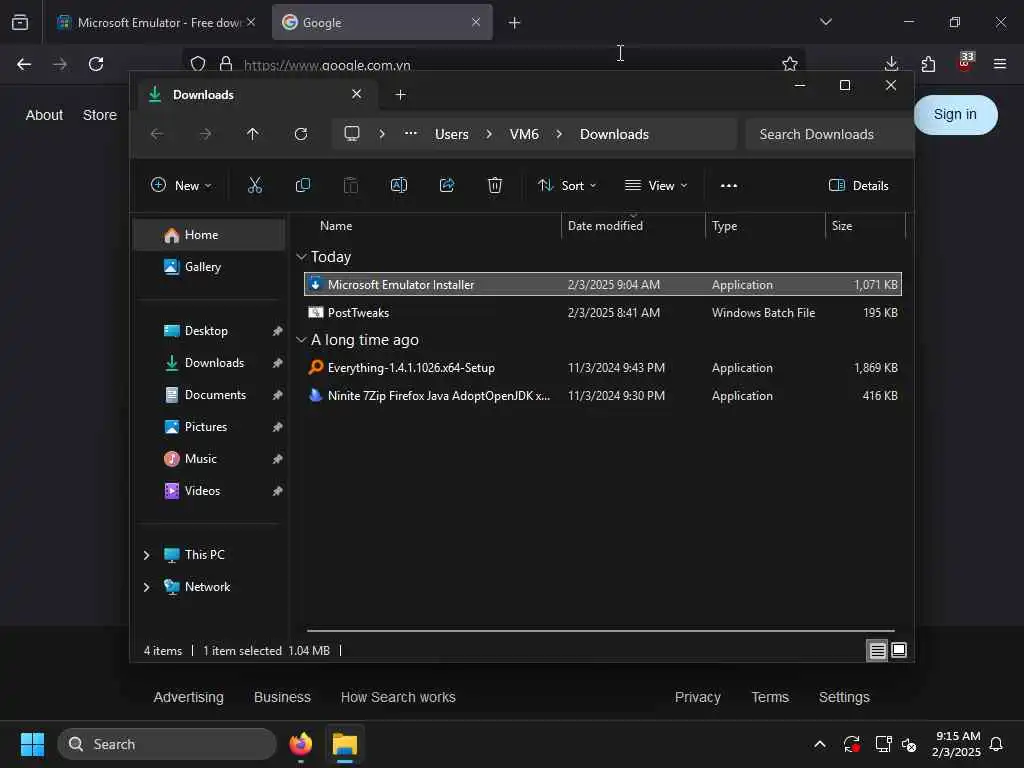Click the taskbar Search box
This screenshot has width=1024, height=768.
pos(167,744)
